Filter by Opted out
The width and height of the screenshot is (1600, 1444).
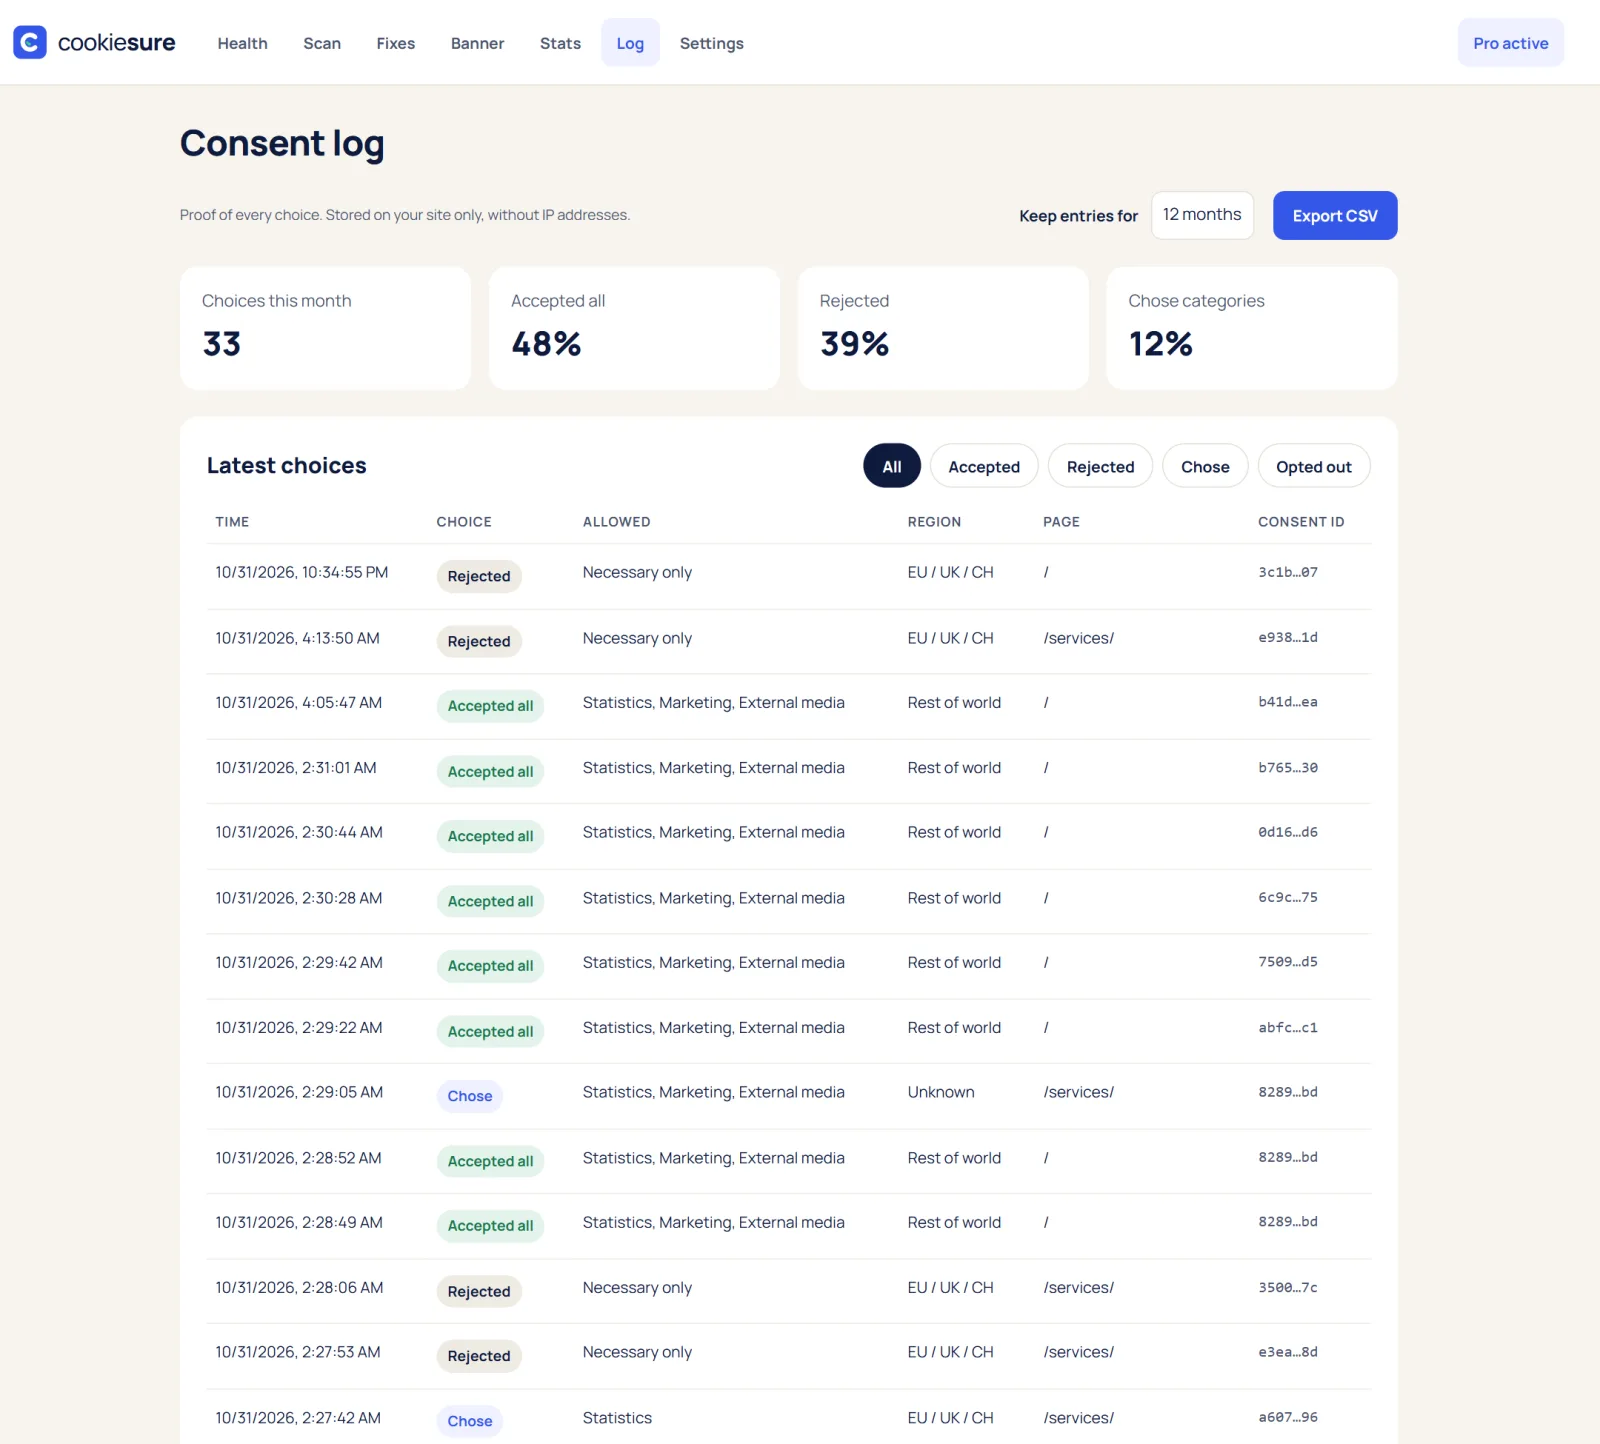click(x=1314, y=466)
